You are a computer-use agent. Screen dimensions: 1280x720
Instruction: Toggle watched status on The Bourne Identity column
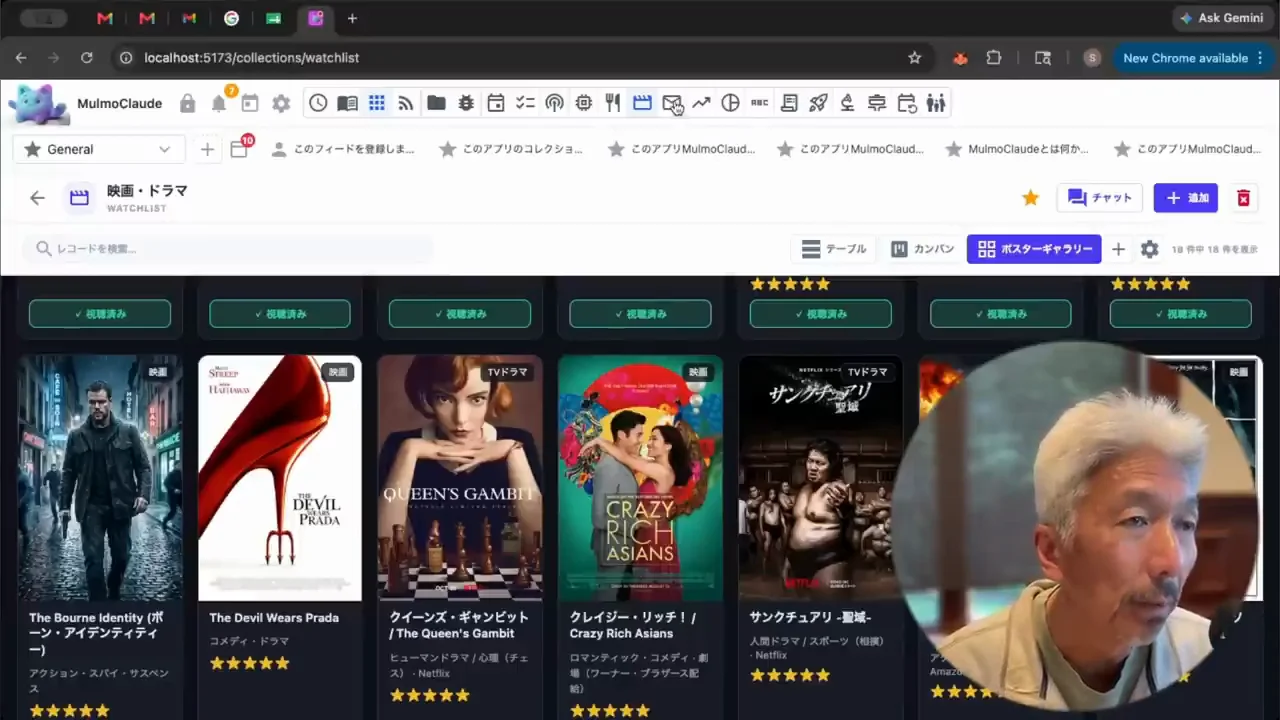(100, 314)
